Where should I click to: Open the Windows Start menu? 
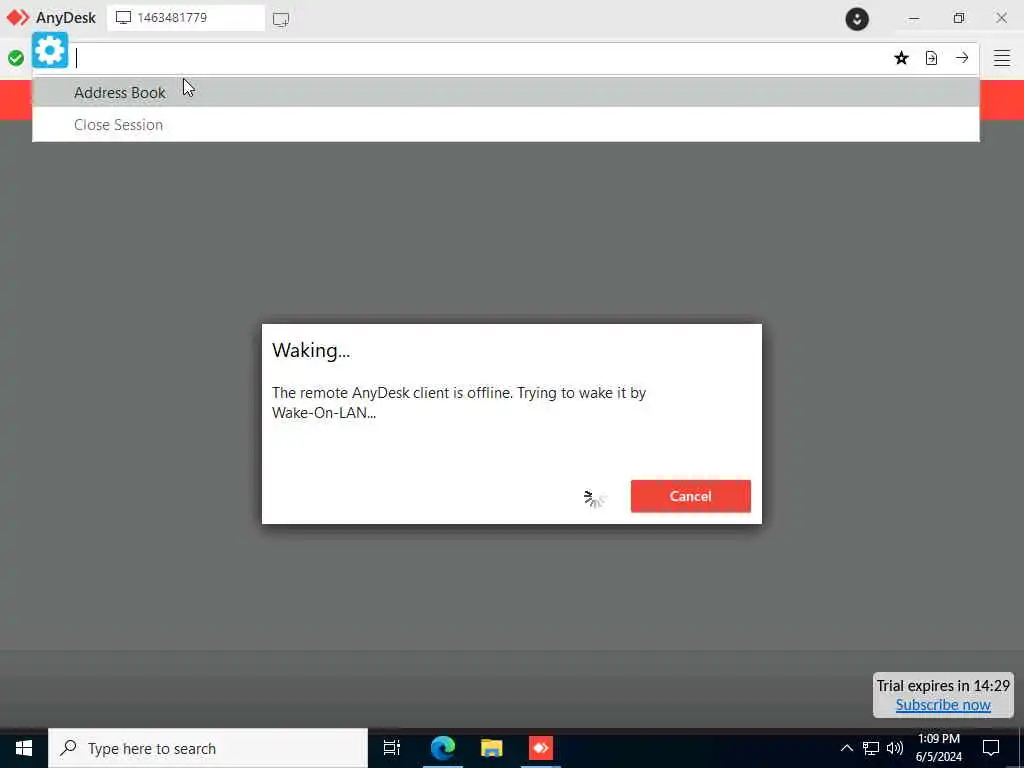24,748
